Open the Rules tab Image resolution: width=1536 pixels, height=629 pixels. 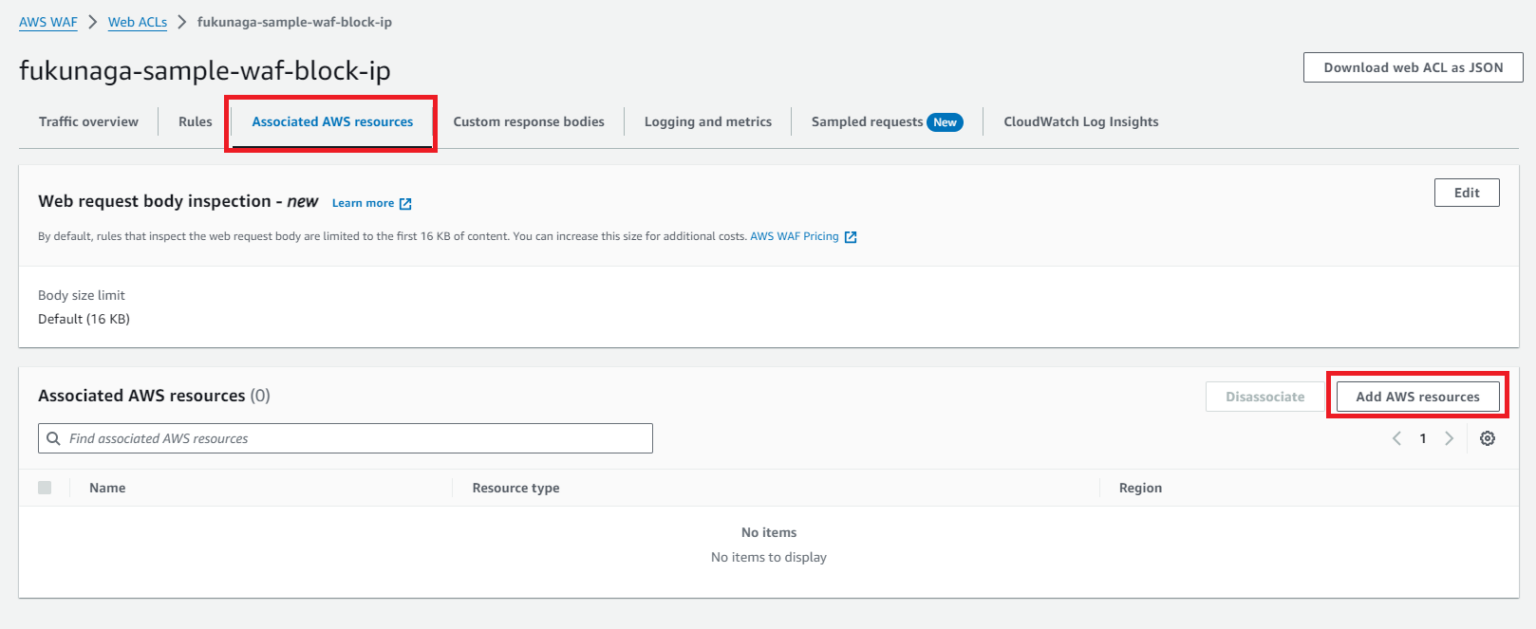click(194, 121)
